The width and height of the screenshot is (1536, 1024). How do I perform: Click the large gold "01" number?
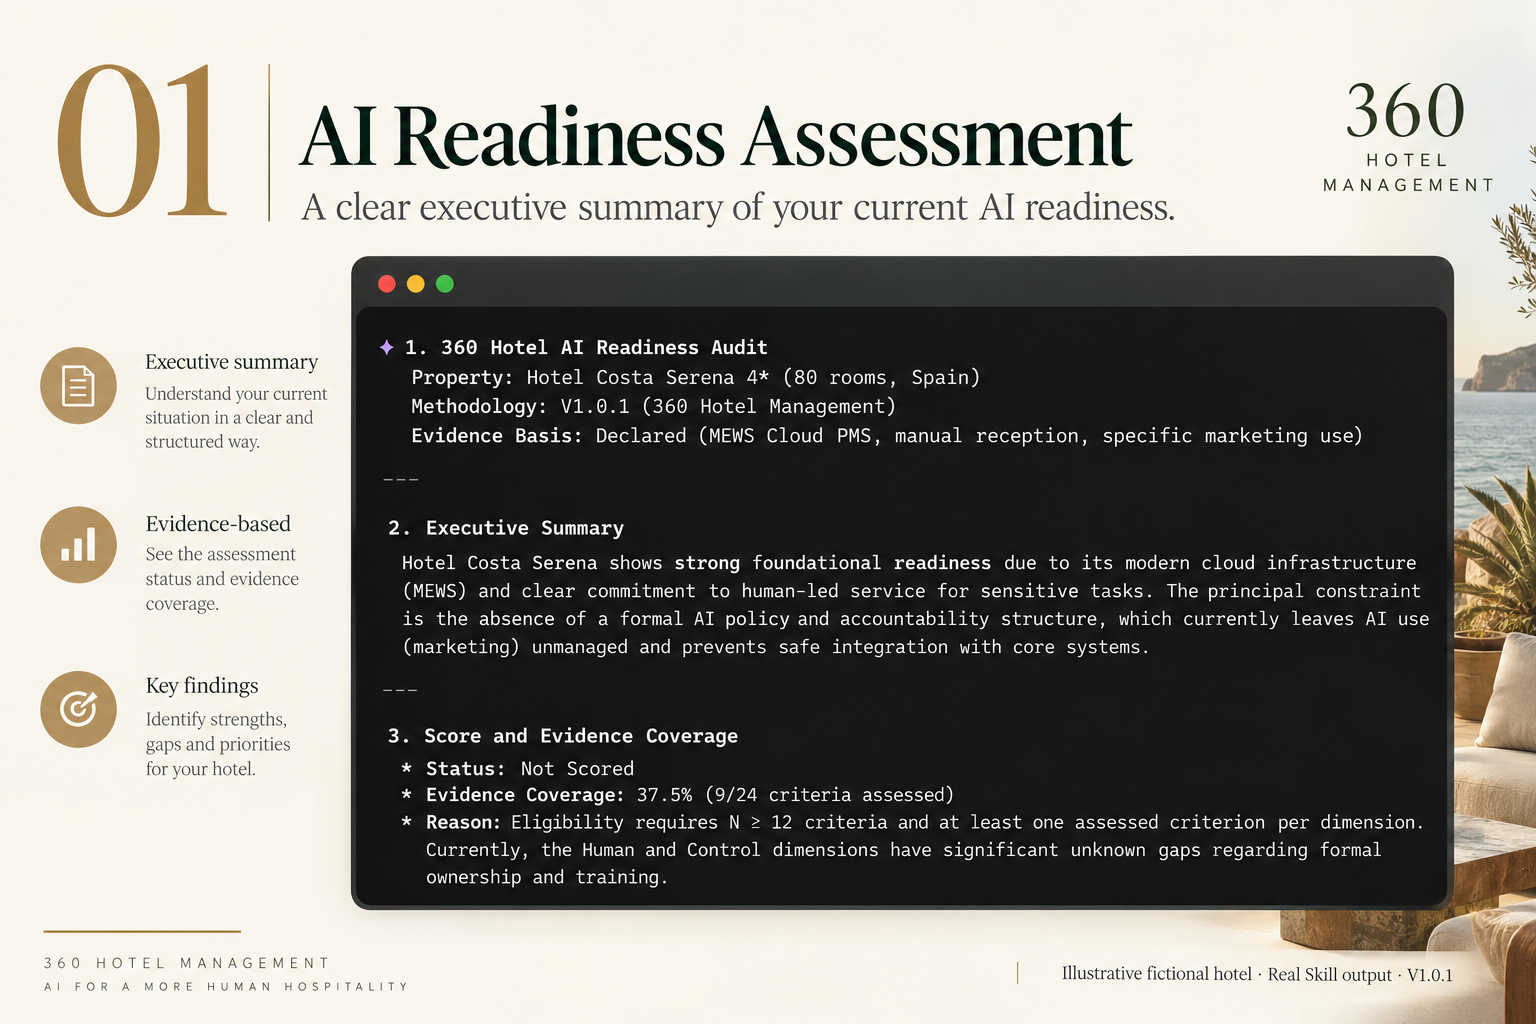tap(141, 141)
